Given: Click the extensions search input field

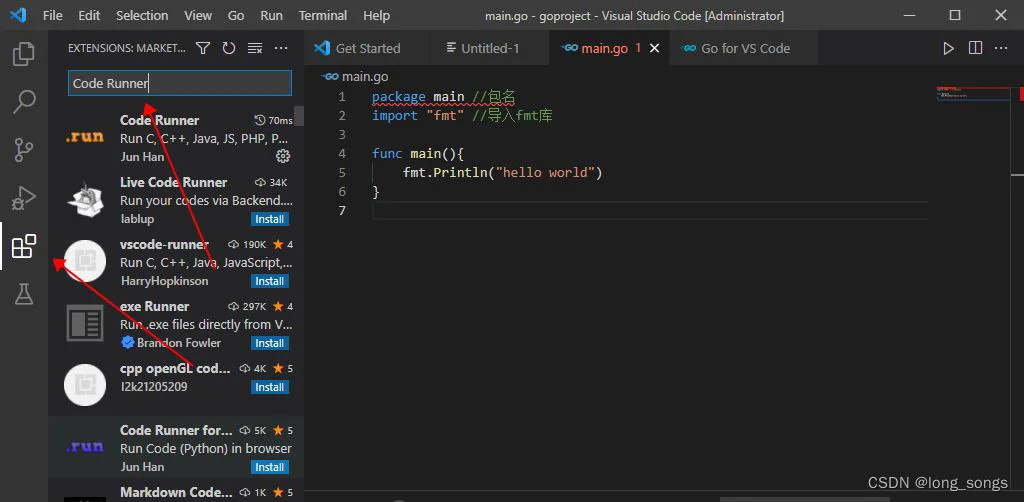Looking at the screenshot, I should click(180, 84).
